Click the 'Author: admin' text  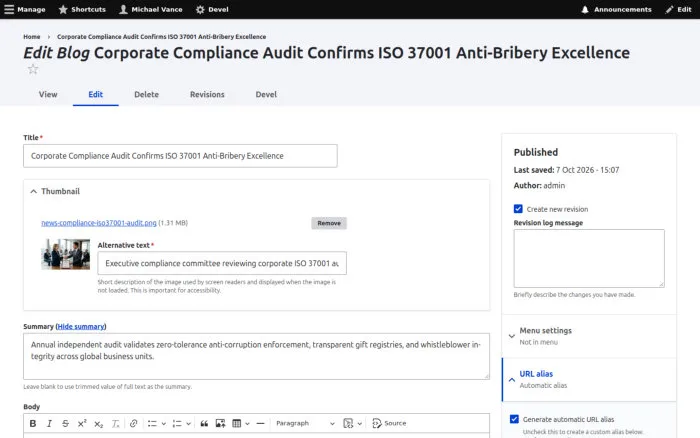click(x=539, y=185)
